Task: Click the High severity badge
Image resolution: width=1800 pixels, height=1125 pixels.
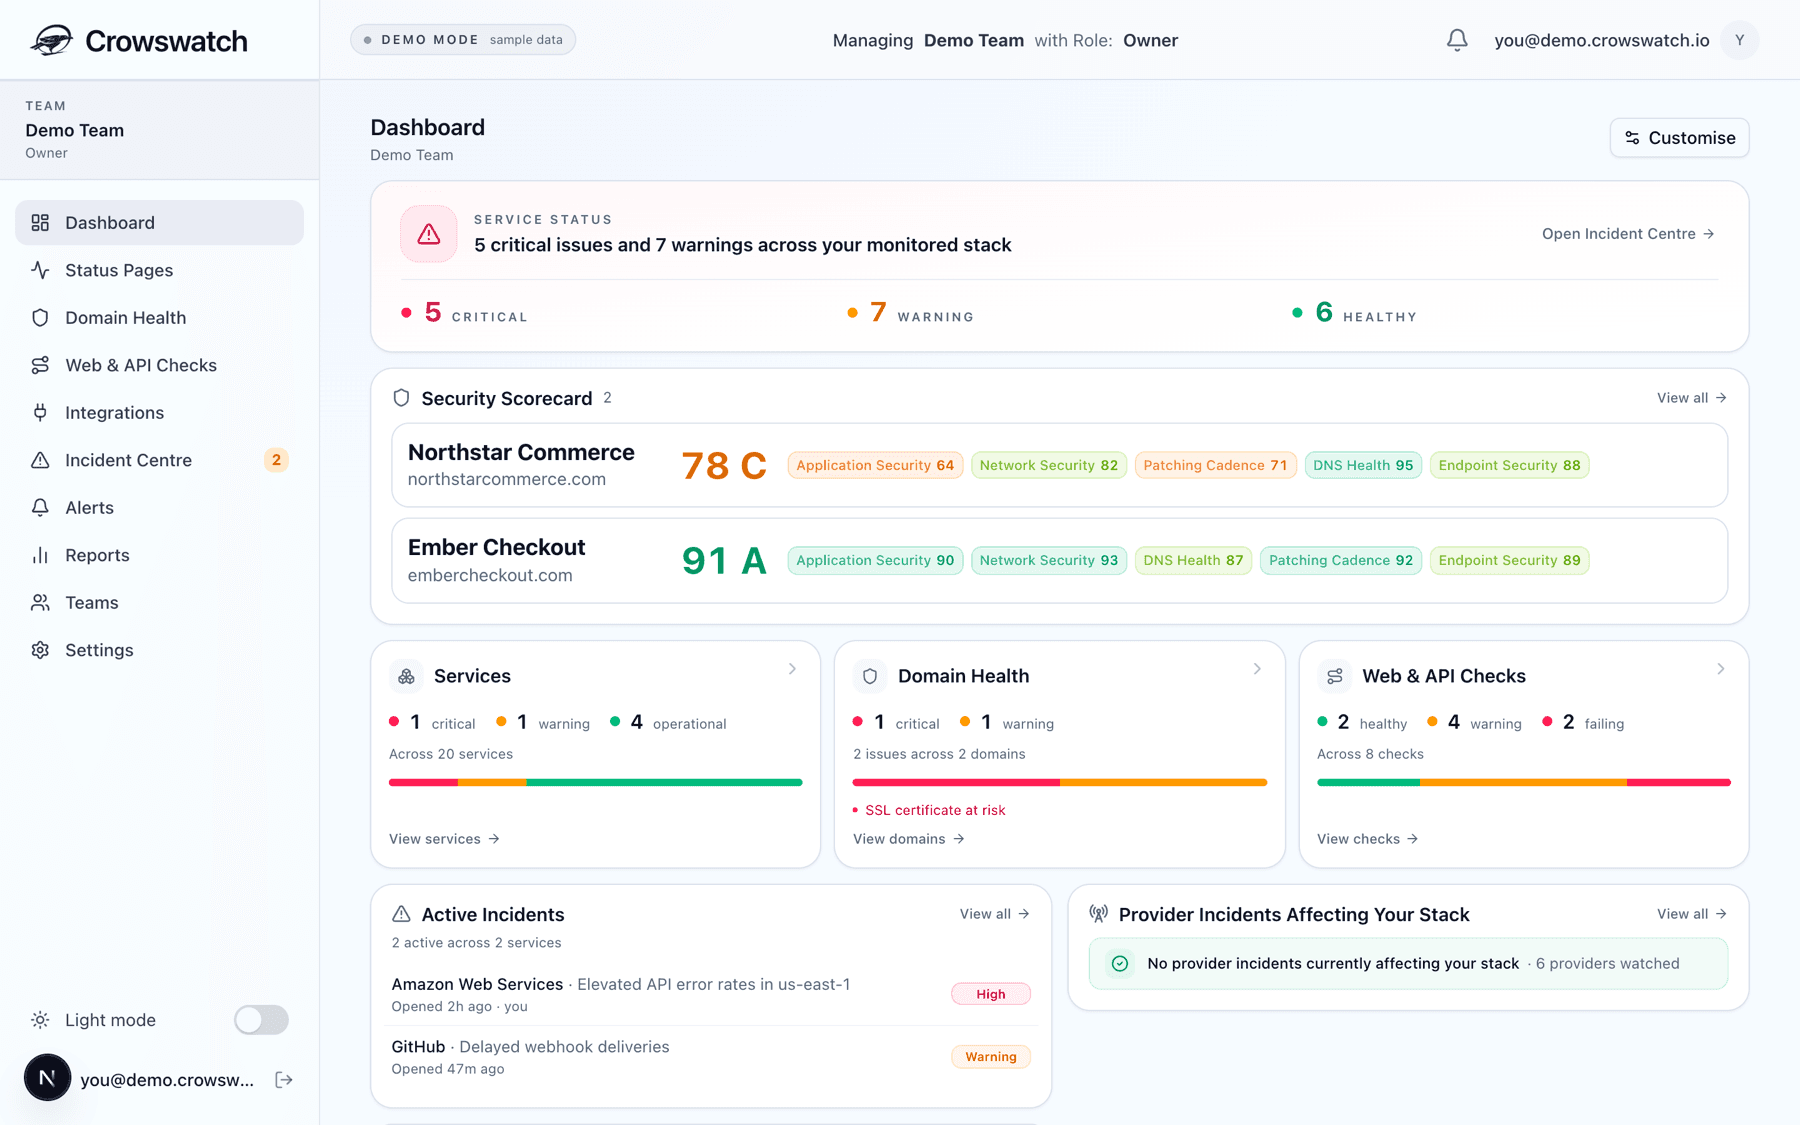Action: (991, 994)
